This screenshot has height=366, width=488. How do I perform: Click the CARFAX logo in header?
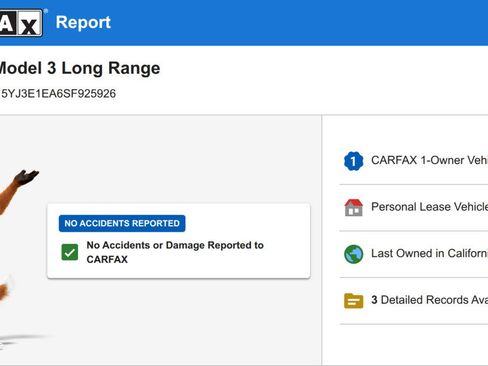coord(21,22)
